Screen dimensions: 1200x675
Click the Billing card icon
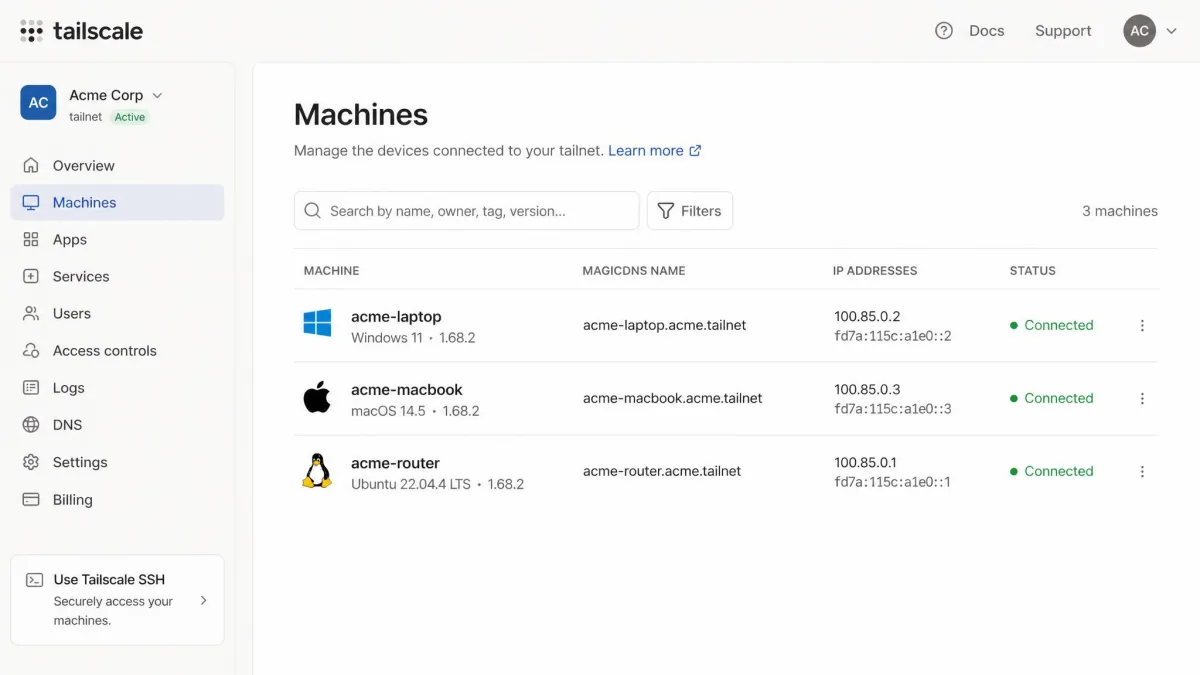pos(31,499)
